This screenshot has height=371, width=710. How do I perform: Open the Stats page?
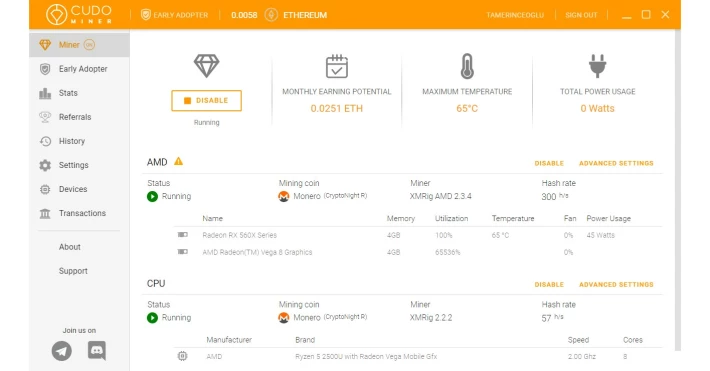(x=79, y=93)
